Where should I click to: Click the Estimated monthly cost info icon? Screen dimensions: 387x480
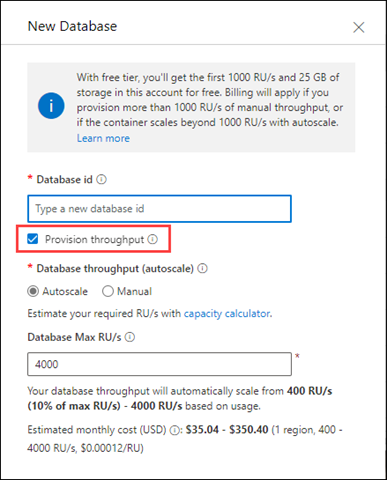click(x=174, y=430)
